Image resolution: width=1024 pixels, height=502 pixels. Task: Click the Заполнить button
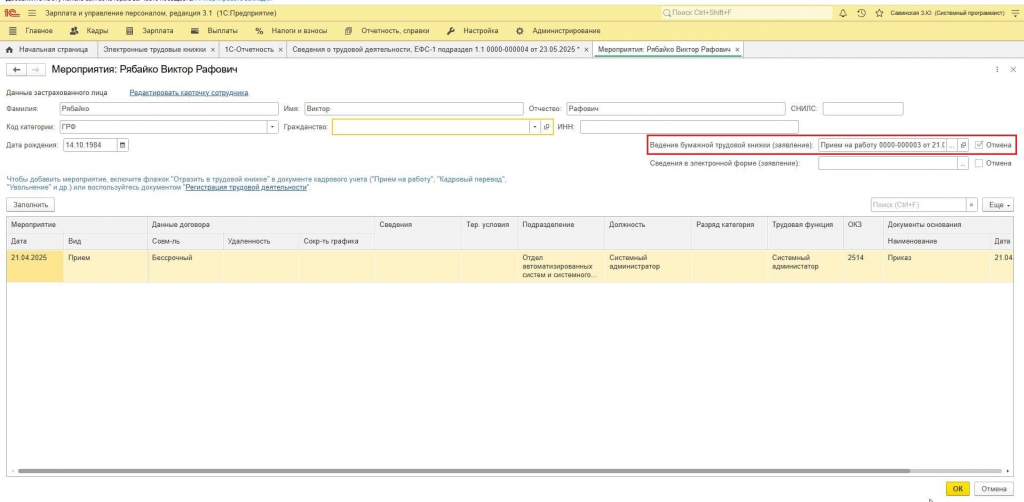[x=31, y=205]
